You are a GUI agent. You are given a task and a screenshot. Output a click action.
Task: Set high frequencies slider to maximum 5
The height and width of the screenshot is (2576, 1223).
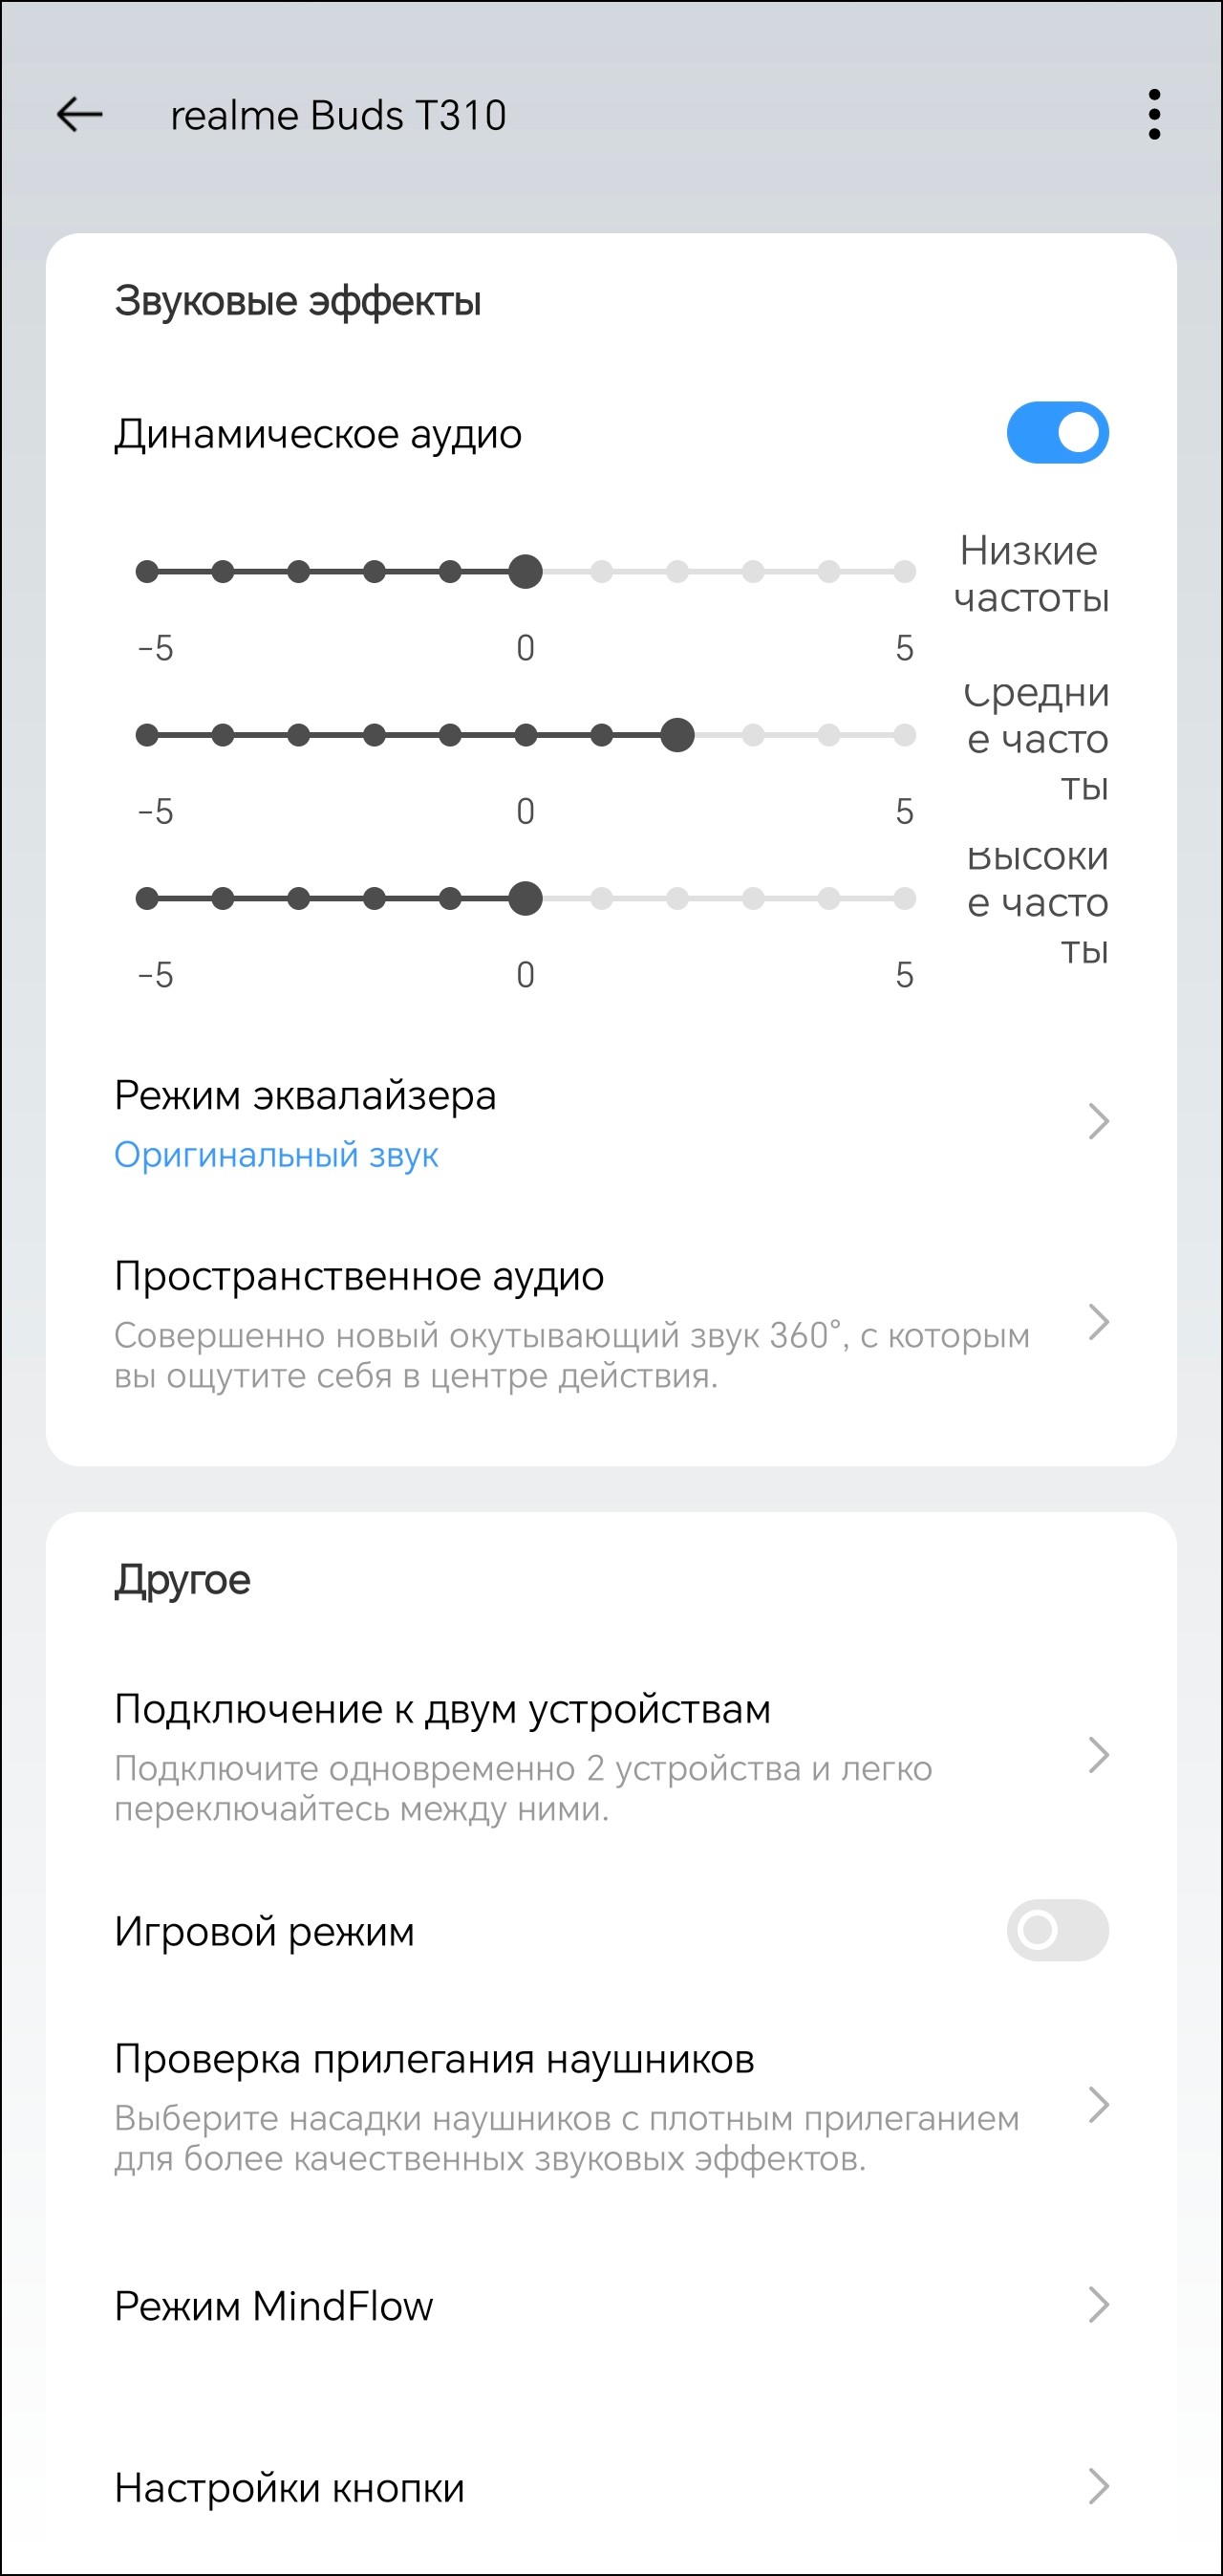click(904, 899)
